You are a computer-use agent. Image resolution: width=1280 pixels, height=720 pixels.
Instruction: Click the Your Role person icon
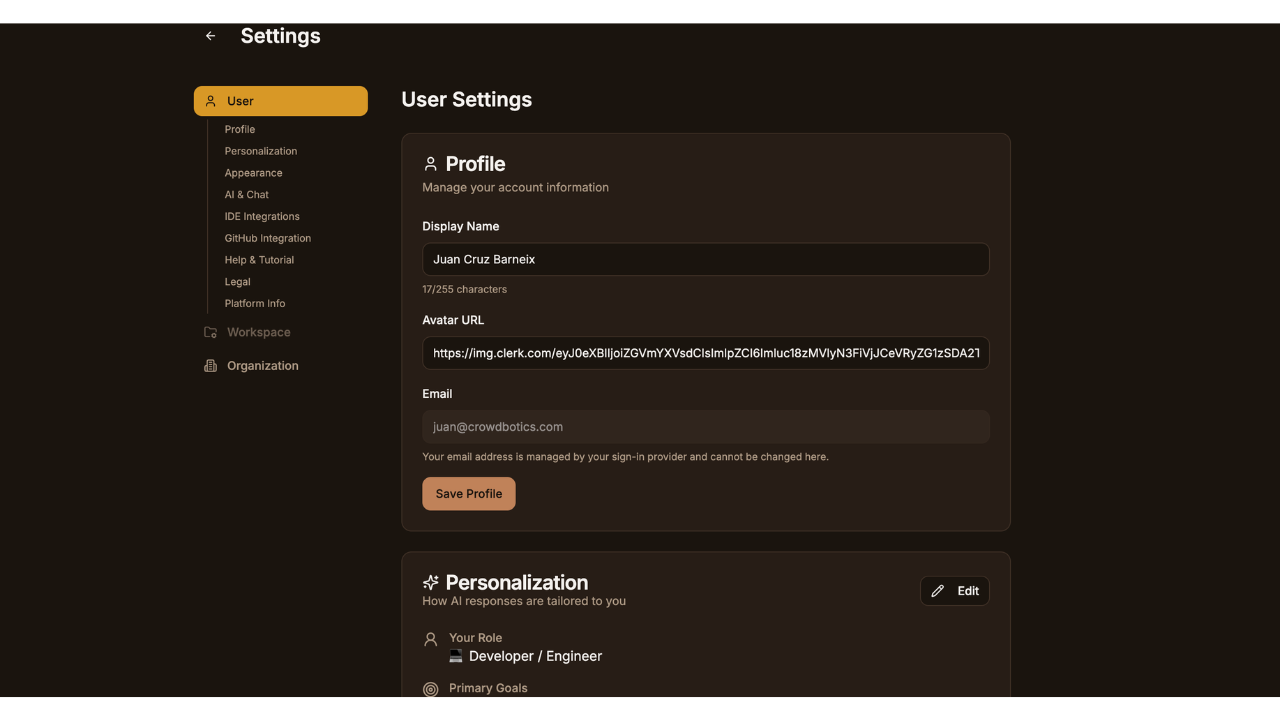[431, 639]
